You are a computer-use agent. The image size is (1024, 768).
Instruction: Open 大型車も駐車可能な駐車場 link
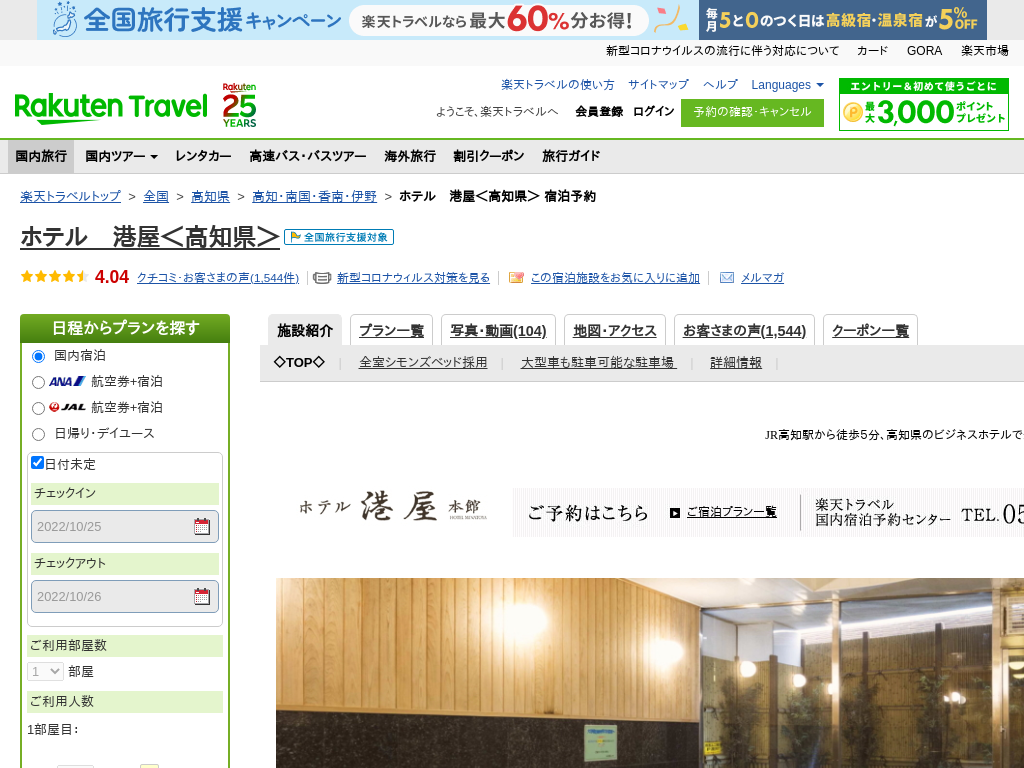tap(598, 362)
